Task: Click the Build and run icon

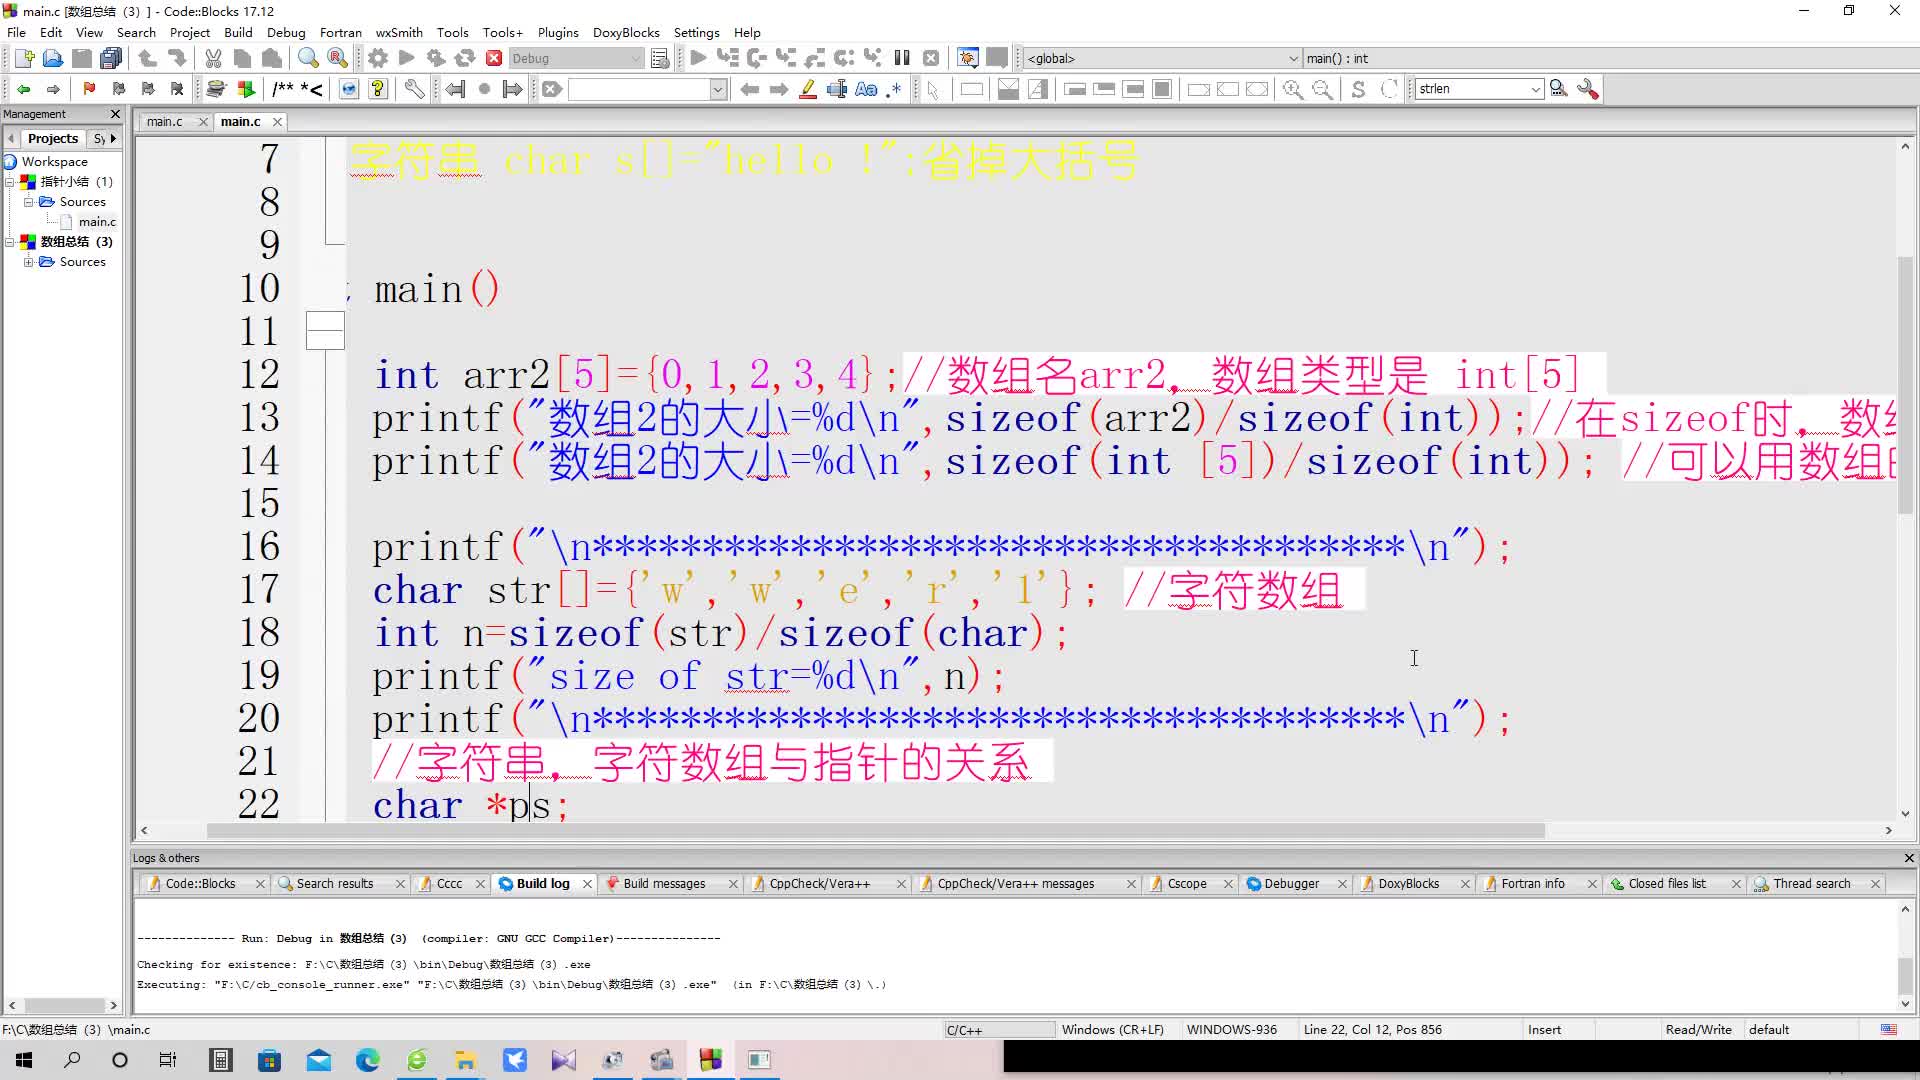Action: tap(436, 58)
